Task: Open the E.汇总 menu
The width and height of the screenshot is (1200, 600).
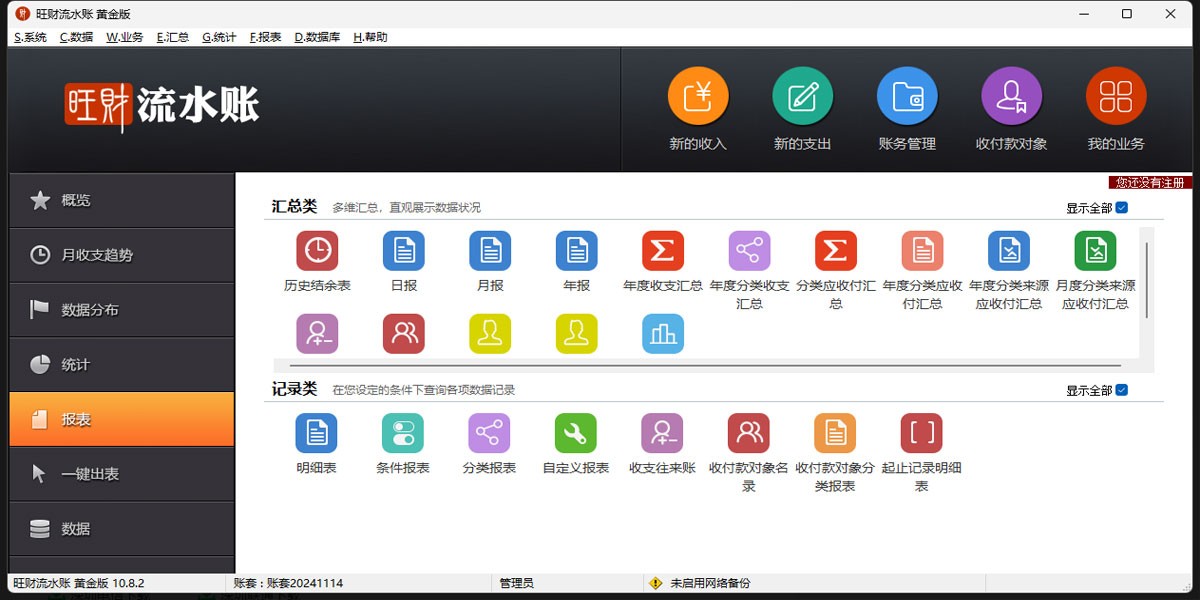Action: click(x=173, y=37)
